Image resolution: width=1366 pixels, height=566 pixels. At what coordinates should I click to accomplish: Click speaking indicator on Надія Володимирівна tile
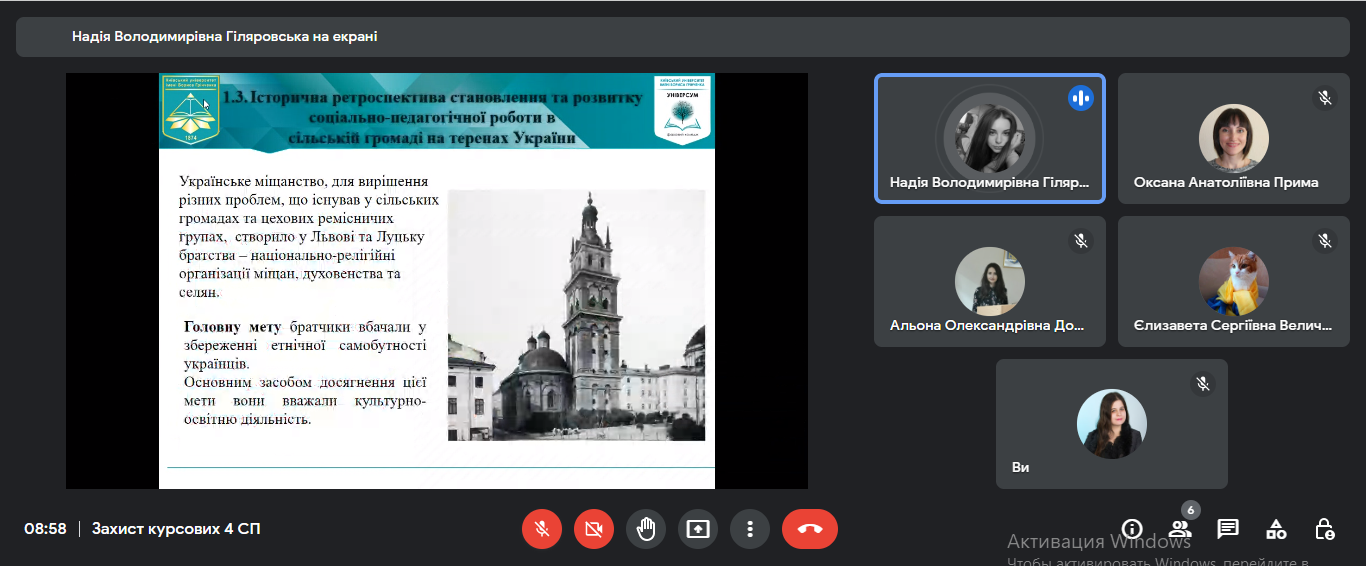coord(1080,98)
